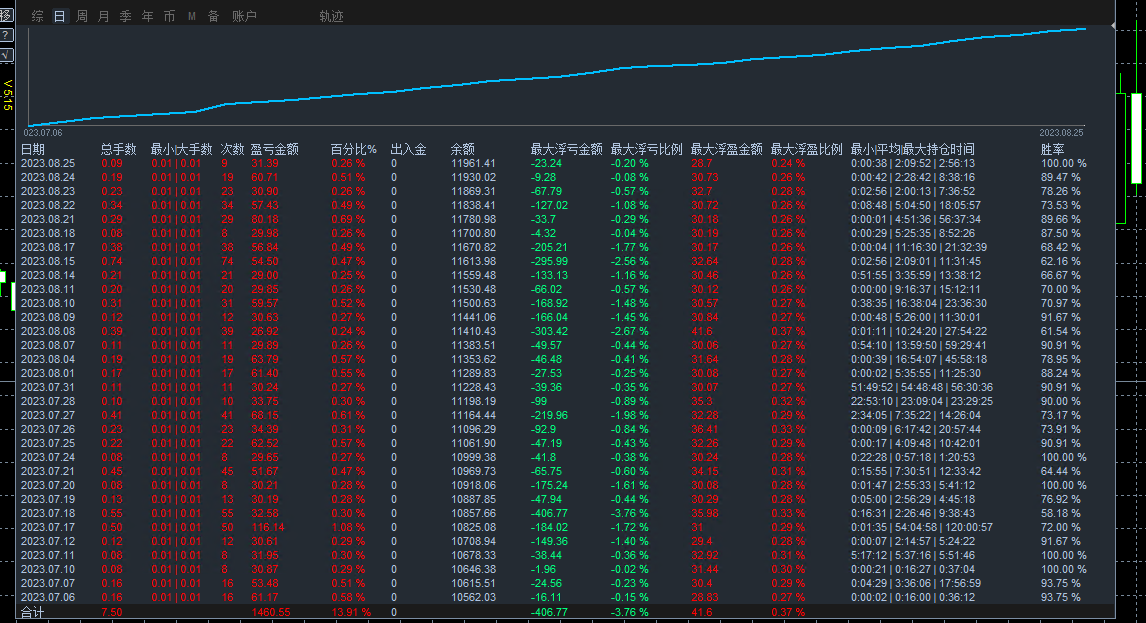The width and height of the screenshot is (1146, 623).
Task: Toggle the √ checkmark button on left edge
Action: [x=6, y=55]
